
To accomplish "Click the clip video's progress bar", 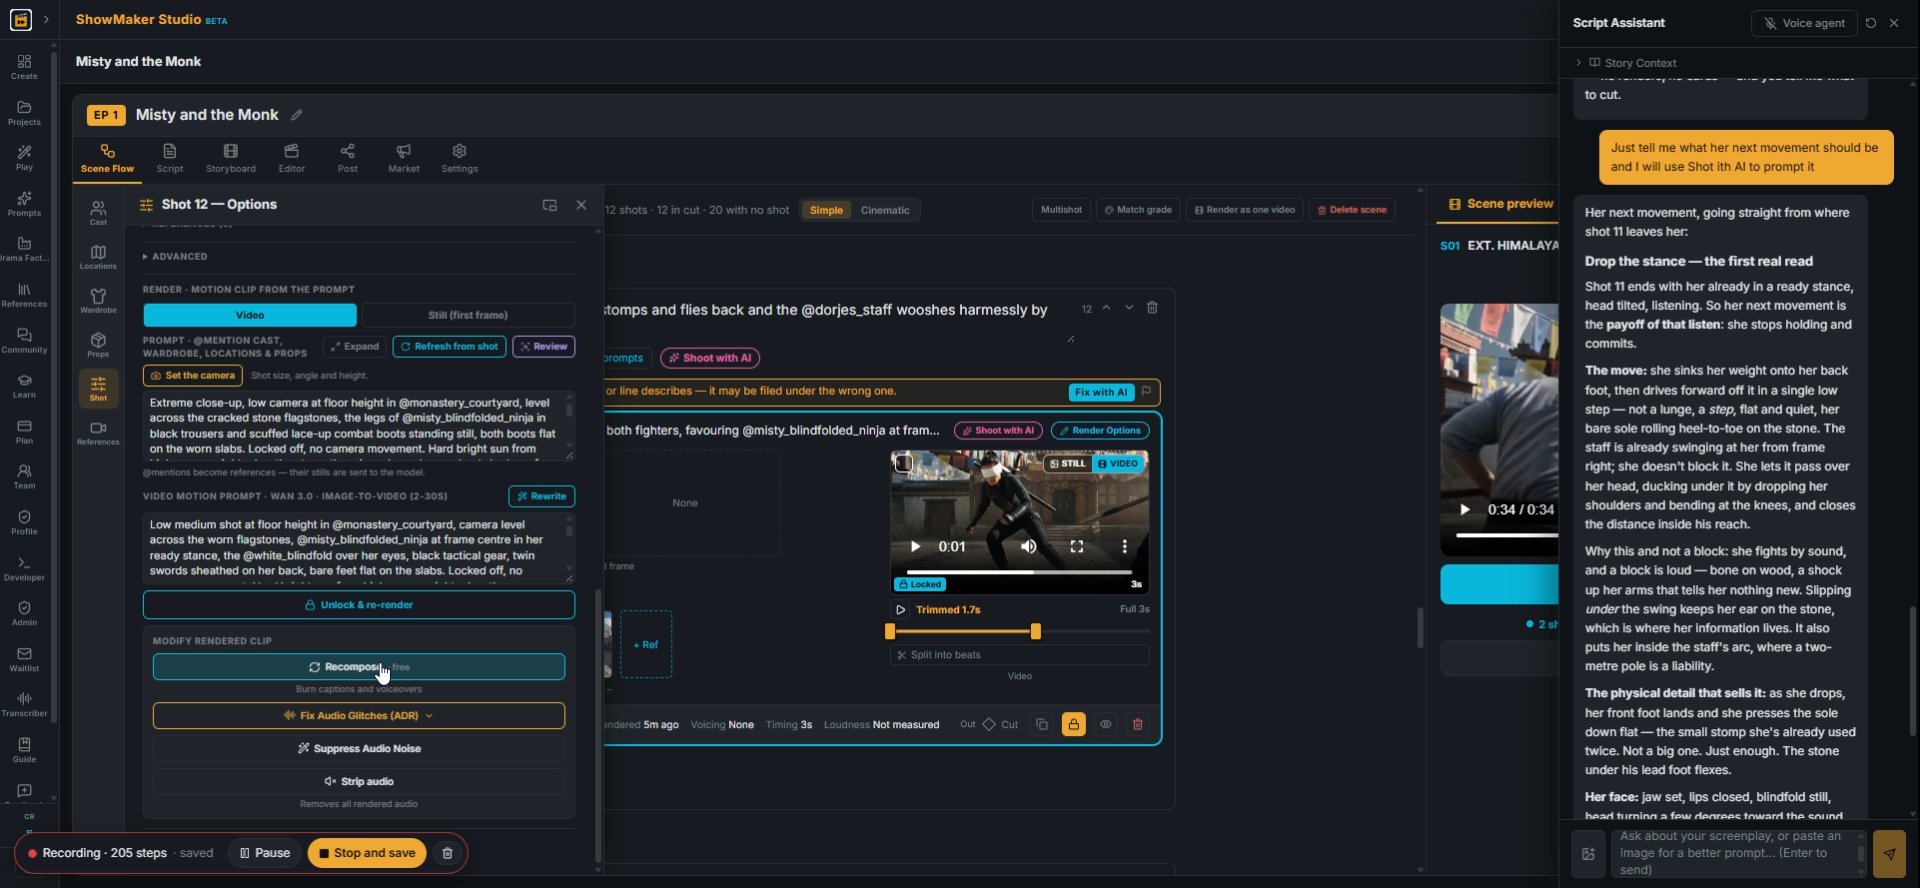I will (x=1019, y=572).
